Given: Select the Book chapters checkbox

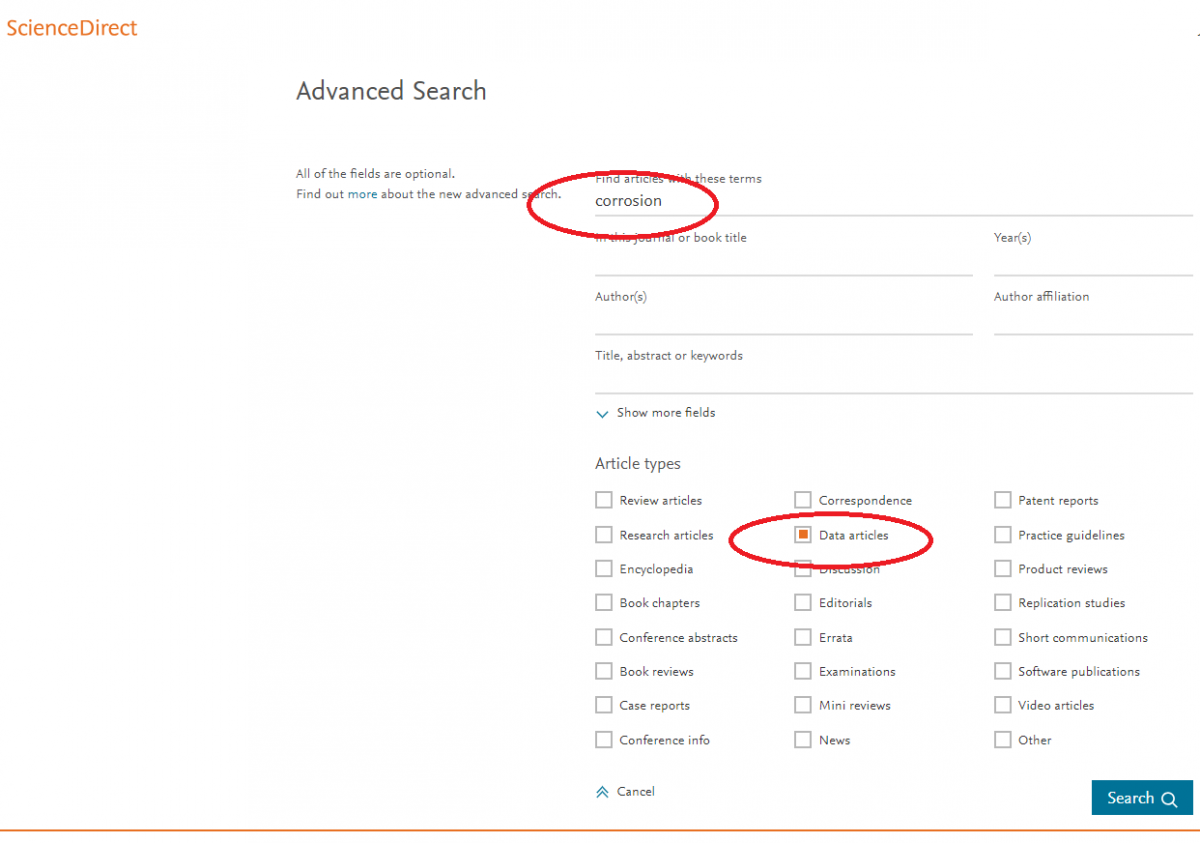Looking at the screenshot, I should click(x=604, y=603).
